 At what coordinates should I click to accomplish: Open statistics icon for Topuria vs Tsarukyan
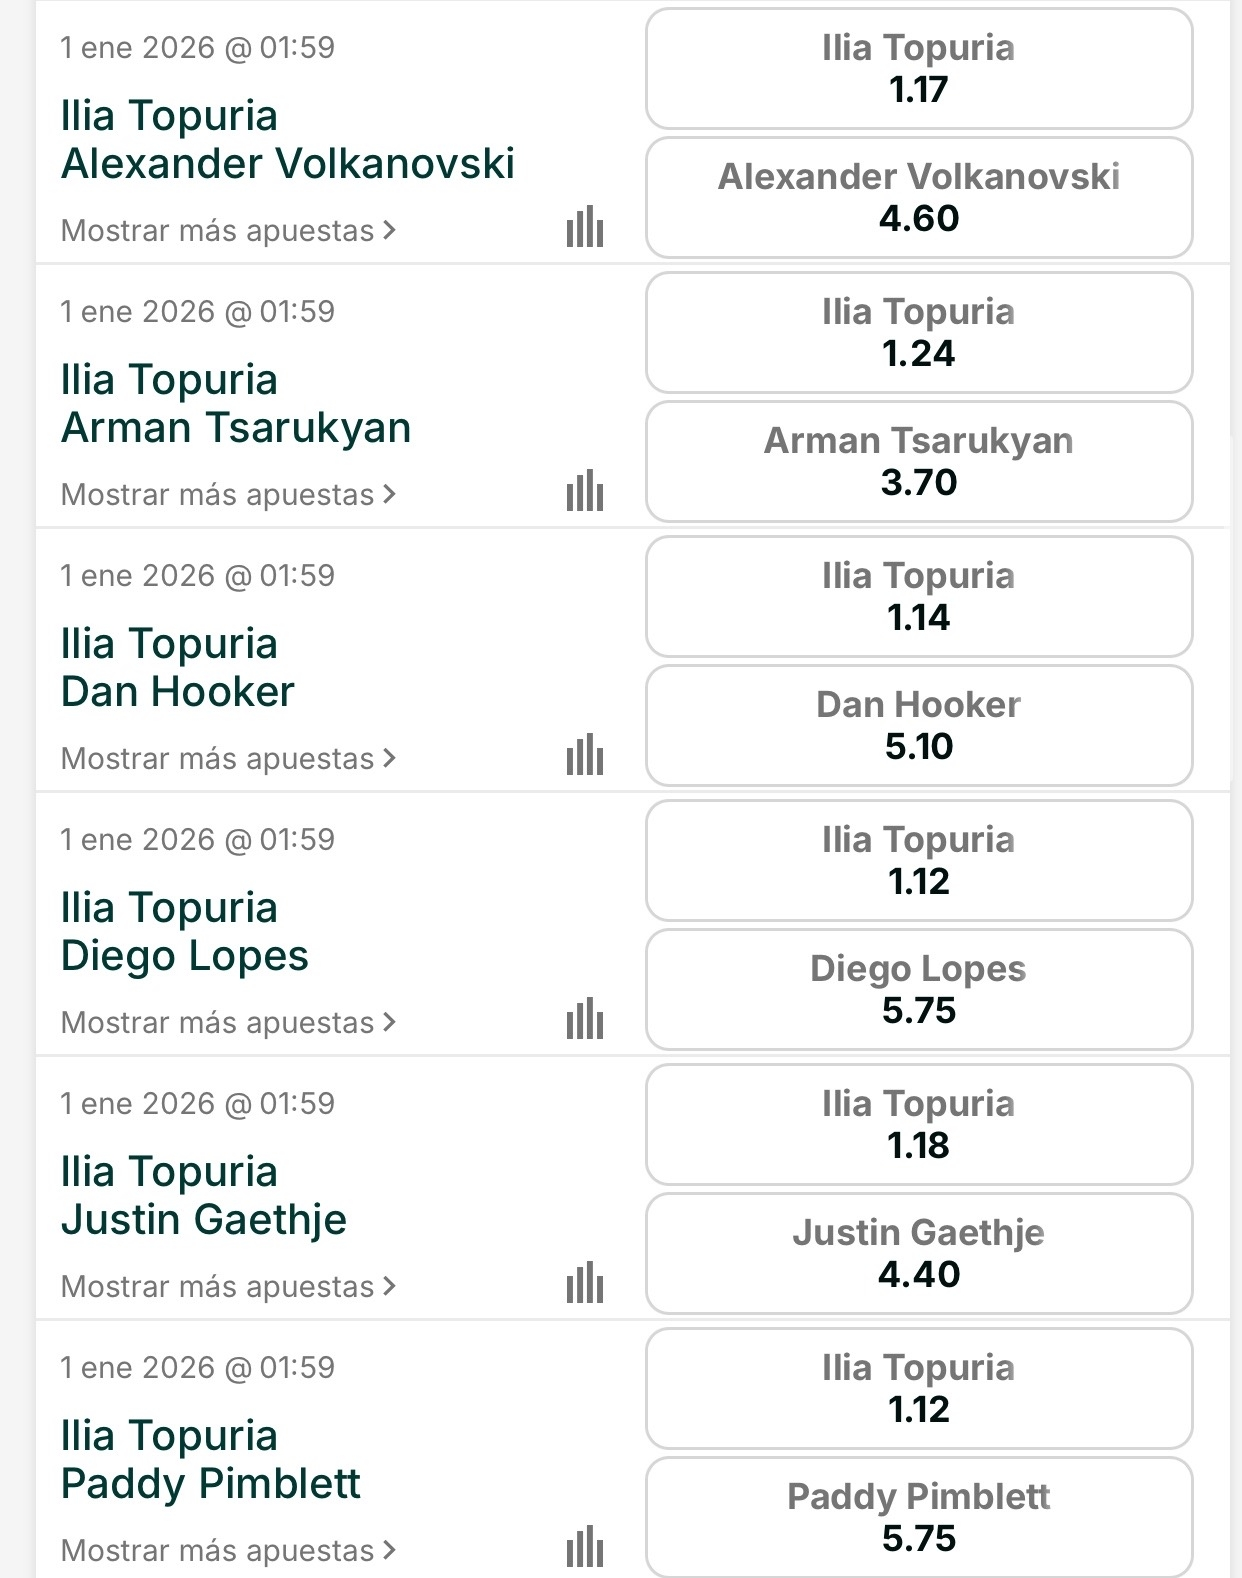coord(585,491)
